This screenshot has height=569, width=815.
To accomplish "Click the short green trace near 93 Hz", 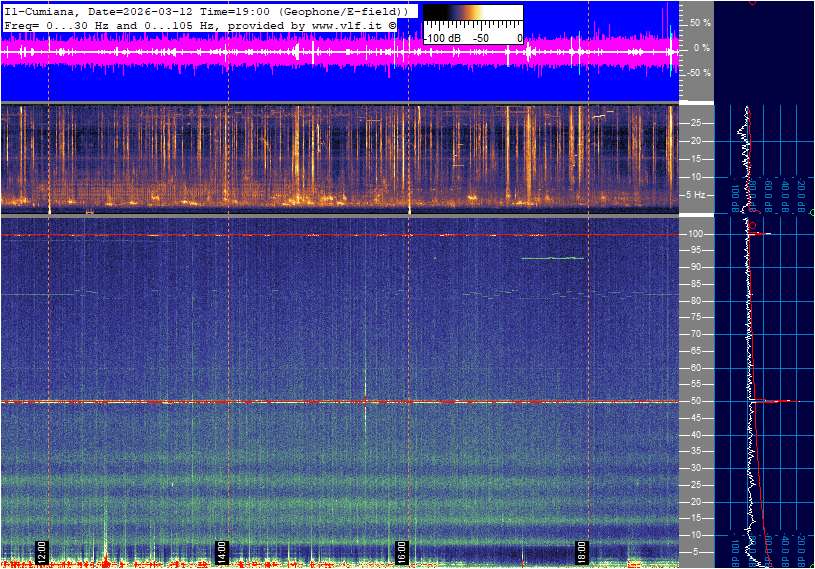I will pyautogui.click(x=551, y=258).
